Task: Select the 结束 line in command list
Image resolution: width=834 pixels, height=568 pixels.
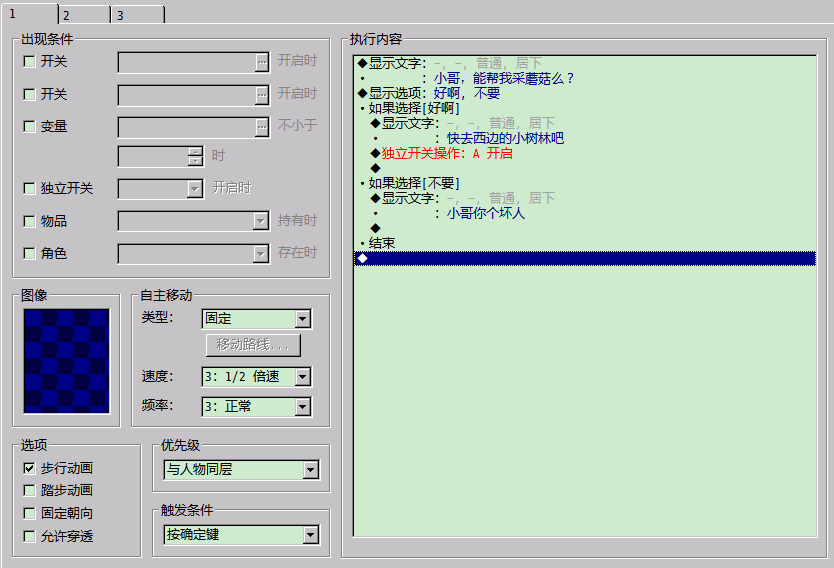Action: coord(585,243)
